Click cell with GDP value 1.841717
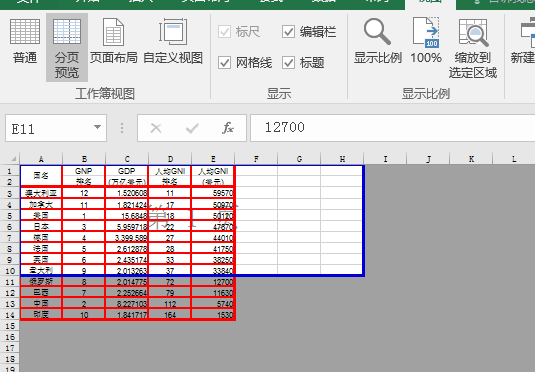Image resolution: width=535 pixels, height=372 pixels. (x=127, y=315)
